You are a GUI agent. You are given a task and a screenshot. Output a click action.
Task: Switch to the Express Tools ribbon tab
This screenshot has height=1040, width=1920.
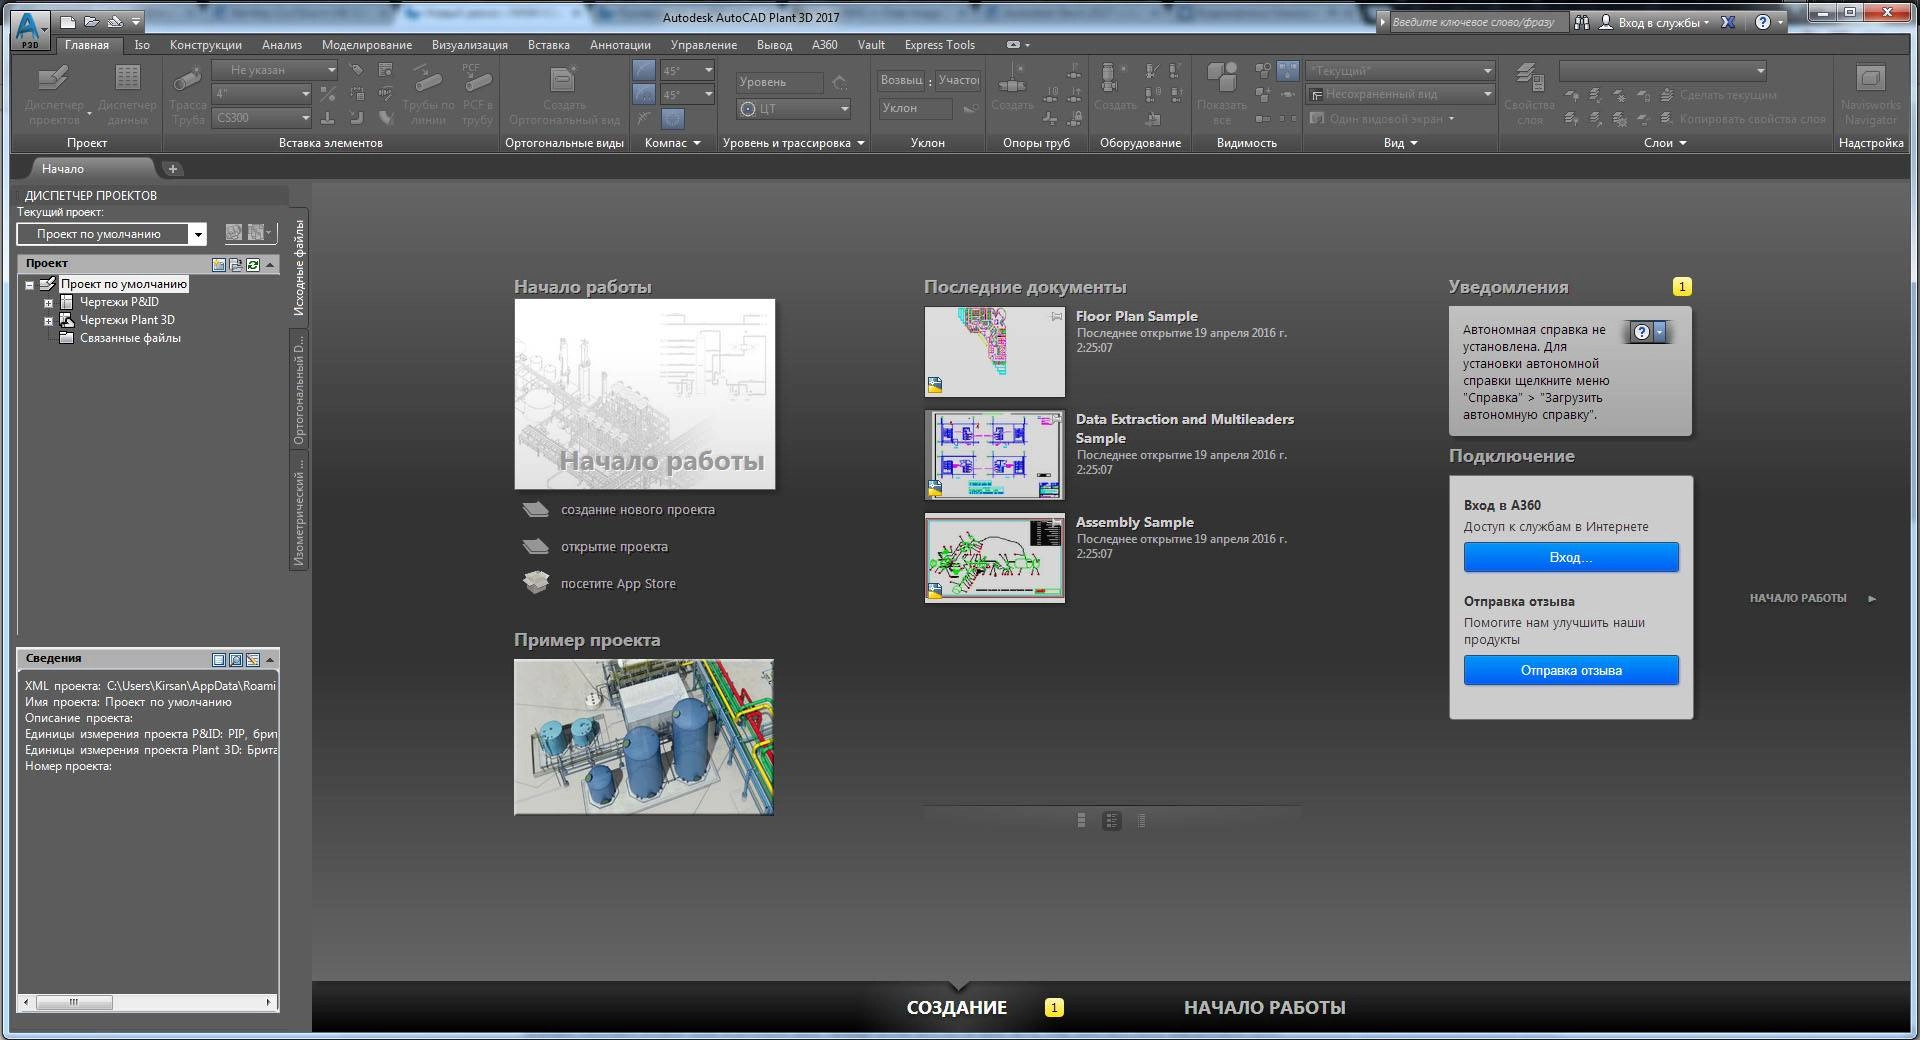point(939,45)
